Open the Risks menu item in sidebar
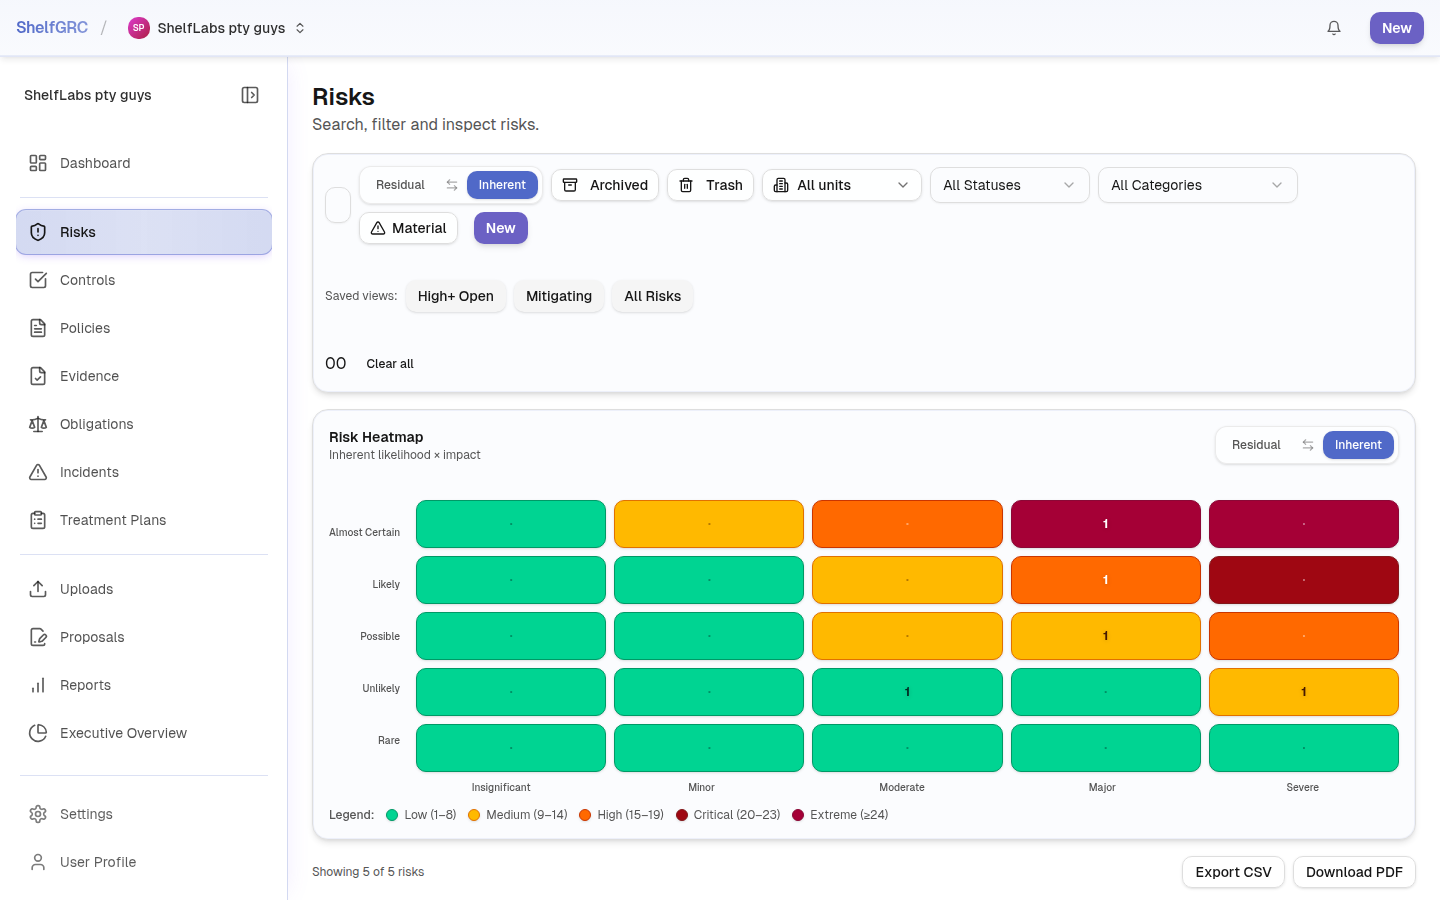 click(x=144, y=232)
